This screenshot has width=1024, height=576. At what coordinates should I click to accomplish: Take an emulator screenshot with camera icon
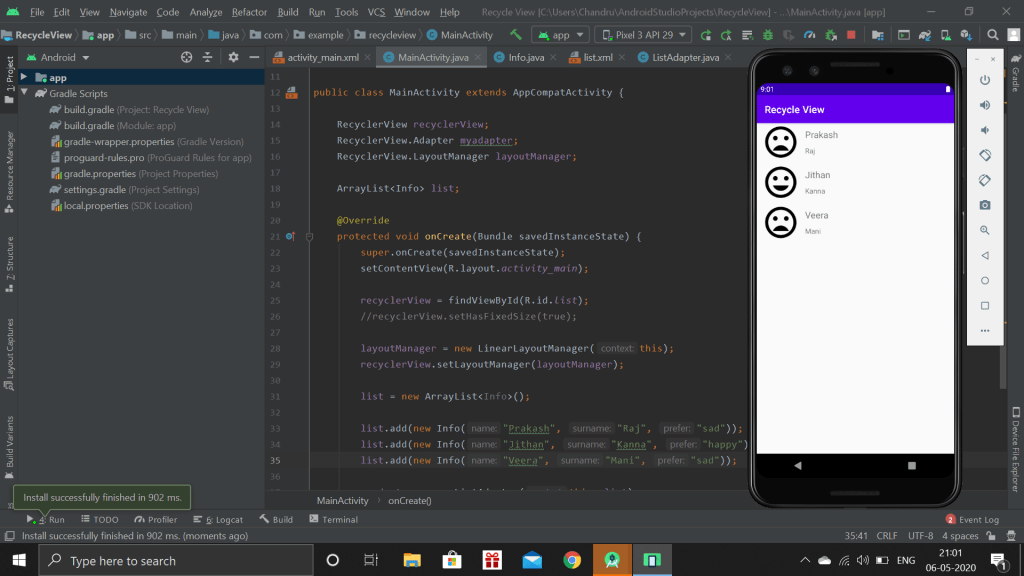(x=985, y=205)
